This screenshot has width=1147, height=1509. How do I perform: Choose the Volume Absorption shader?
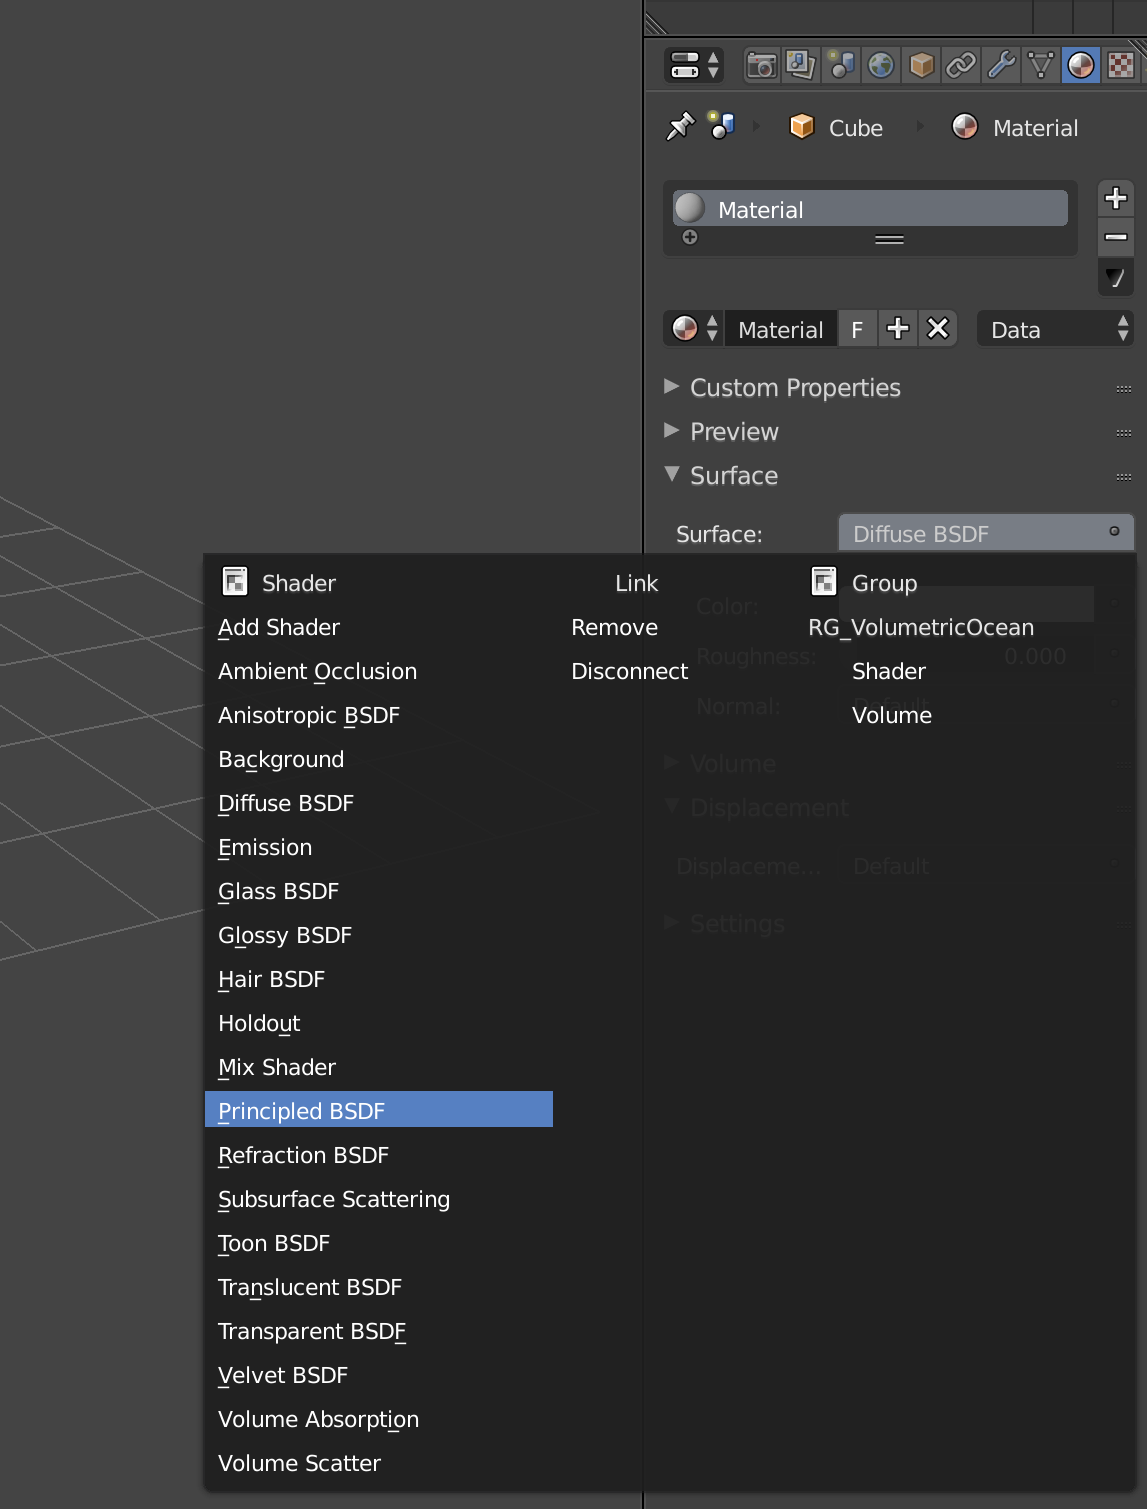click(x=379, y=1419)
